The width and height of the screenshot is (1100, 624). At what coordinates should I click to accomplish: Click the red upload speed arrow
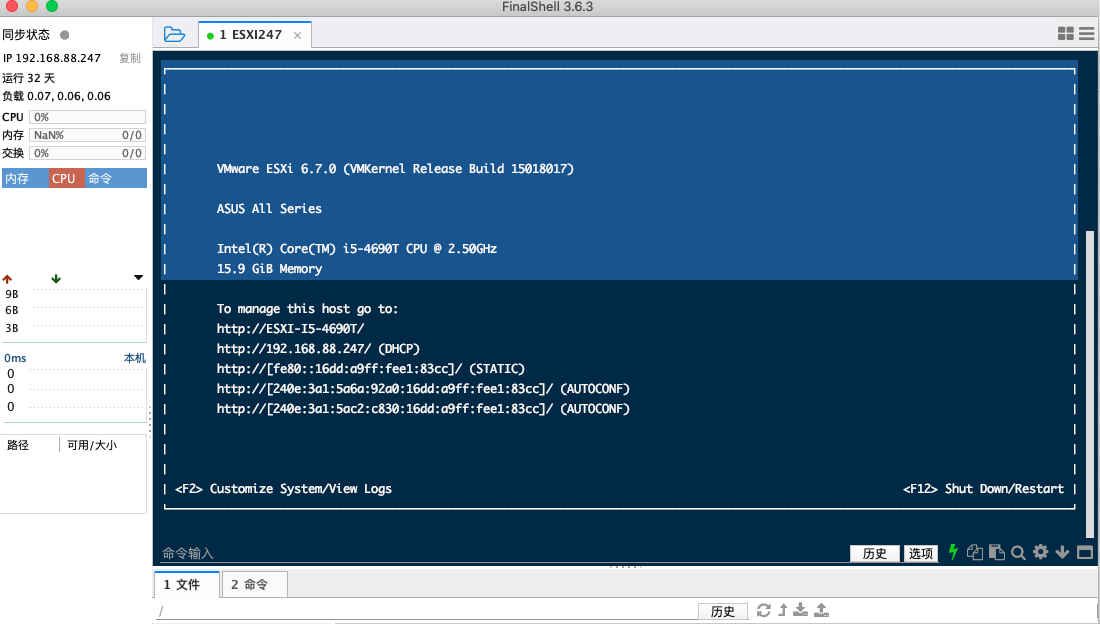point(8,279)
